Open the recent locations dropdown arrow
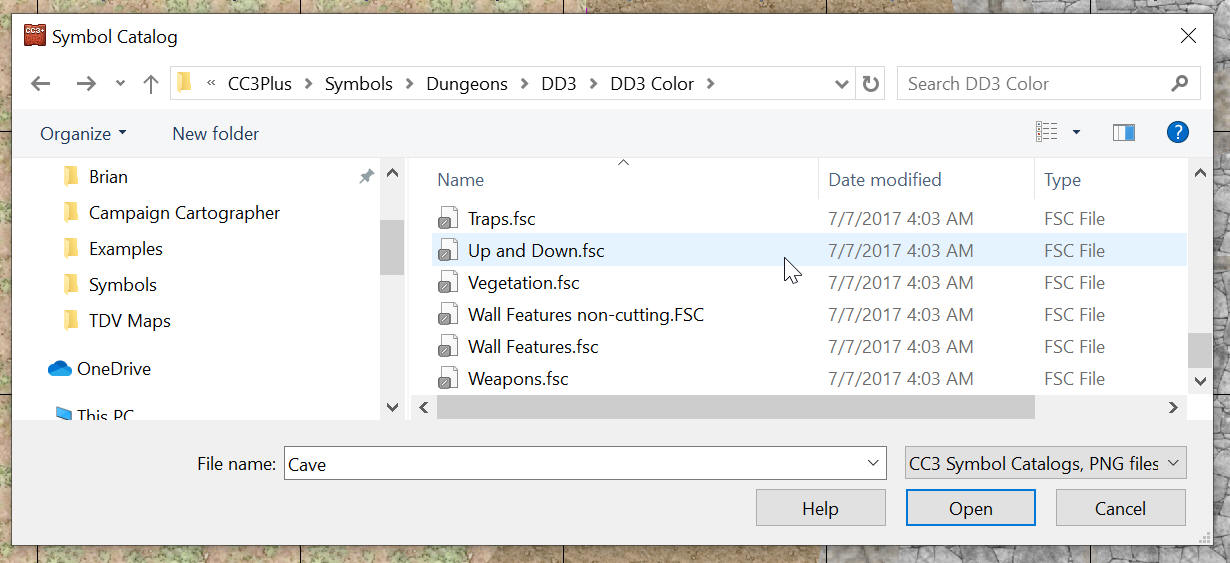Image resolution: width=1230 pixels, height=563 pixels. (120, 84)
